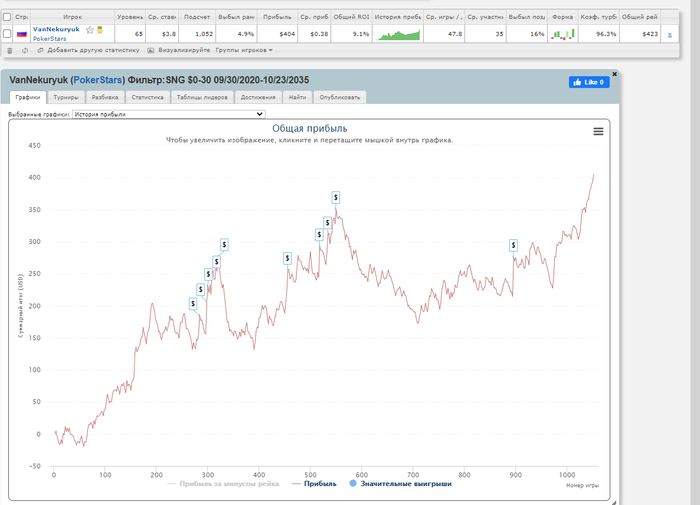Open the chart hamburger menu icon
Image resolution: width=700 pixels, height=505 pixels.
coord(598,131)
